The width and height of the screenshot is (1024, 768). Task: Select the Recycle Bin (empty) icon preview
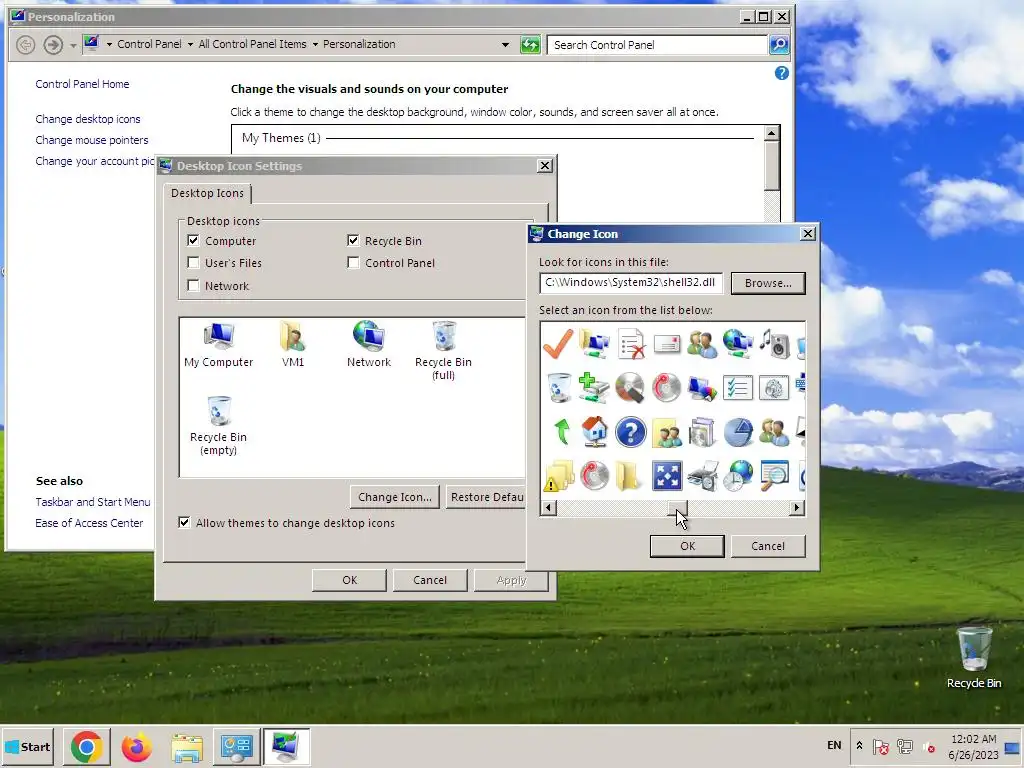pos(219,425)
